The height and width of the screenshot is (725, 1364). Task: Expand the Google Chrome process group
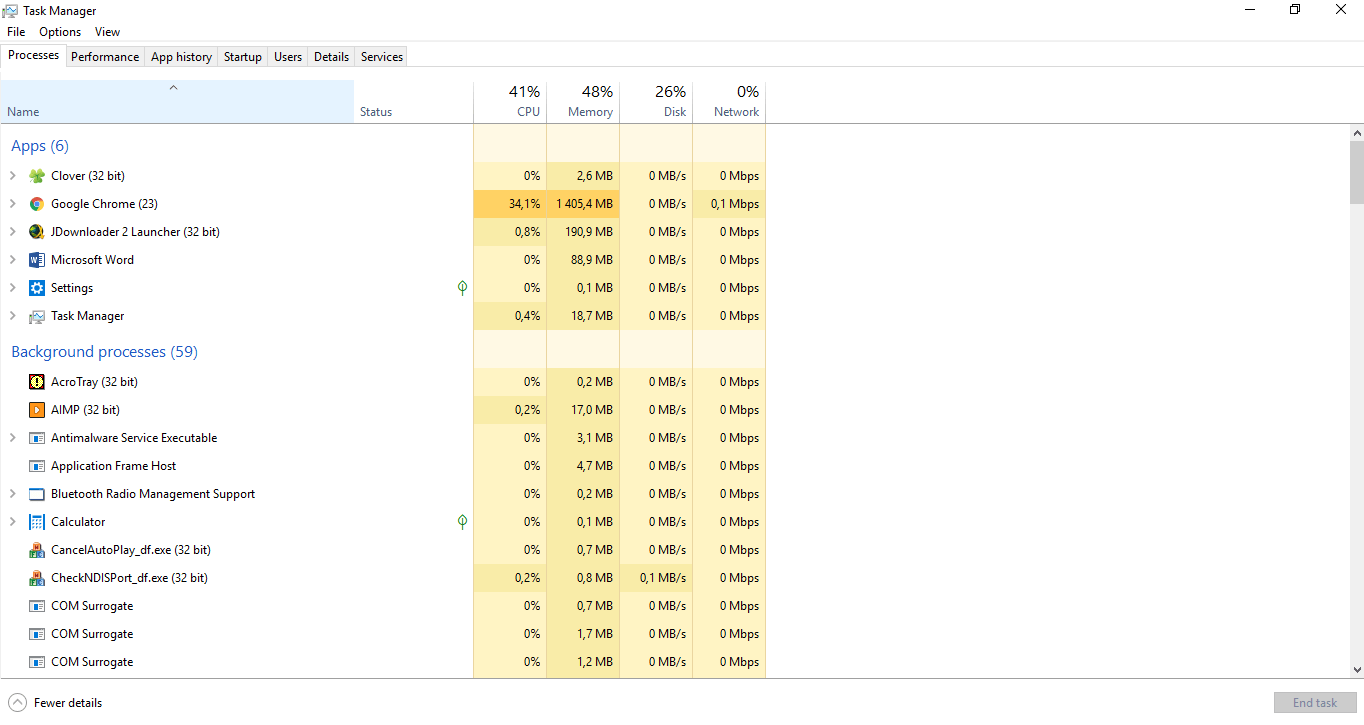pos(12,203)
